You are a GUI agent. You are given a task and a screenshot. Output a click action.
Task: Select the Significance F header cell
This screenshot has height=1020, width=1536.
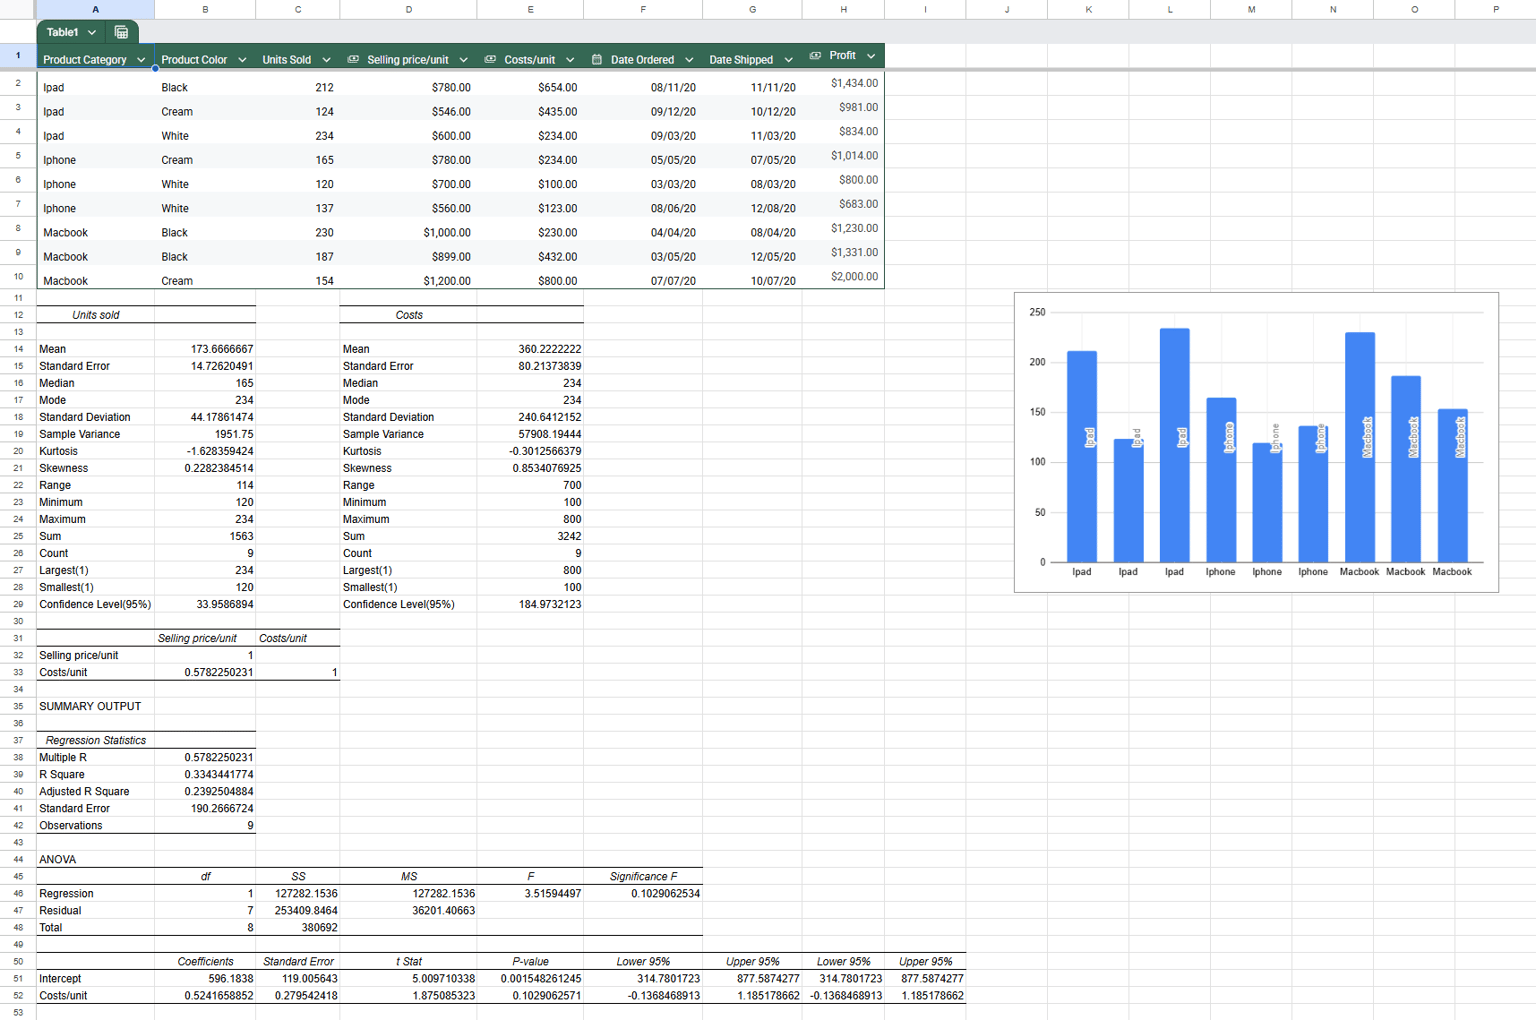[x=643, y=876]
